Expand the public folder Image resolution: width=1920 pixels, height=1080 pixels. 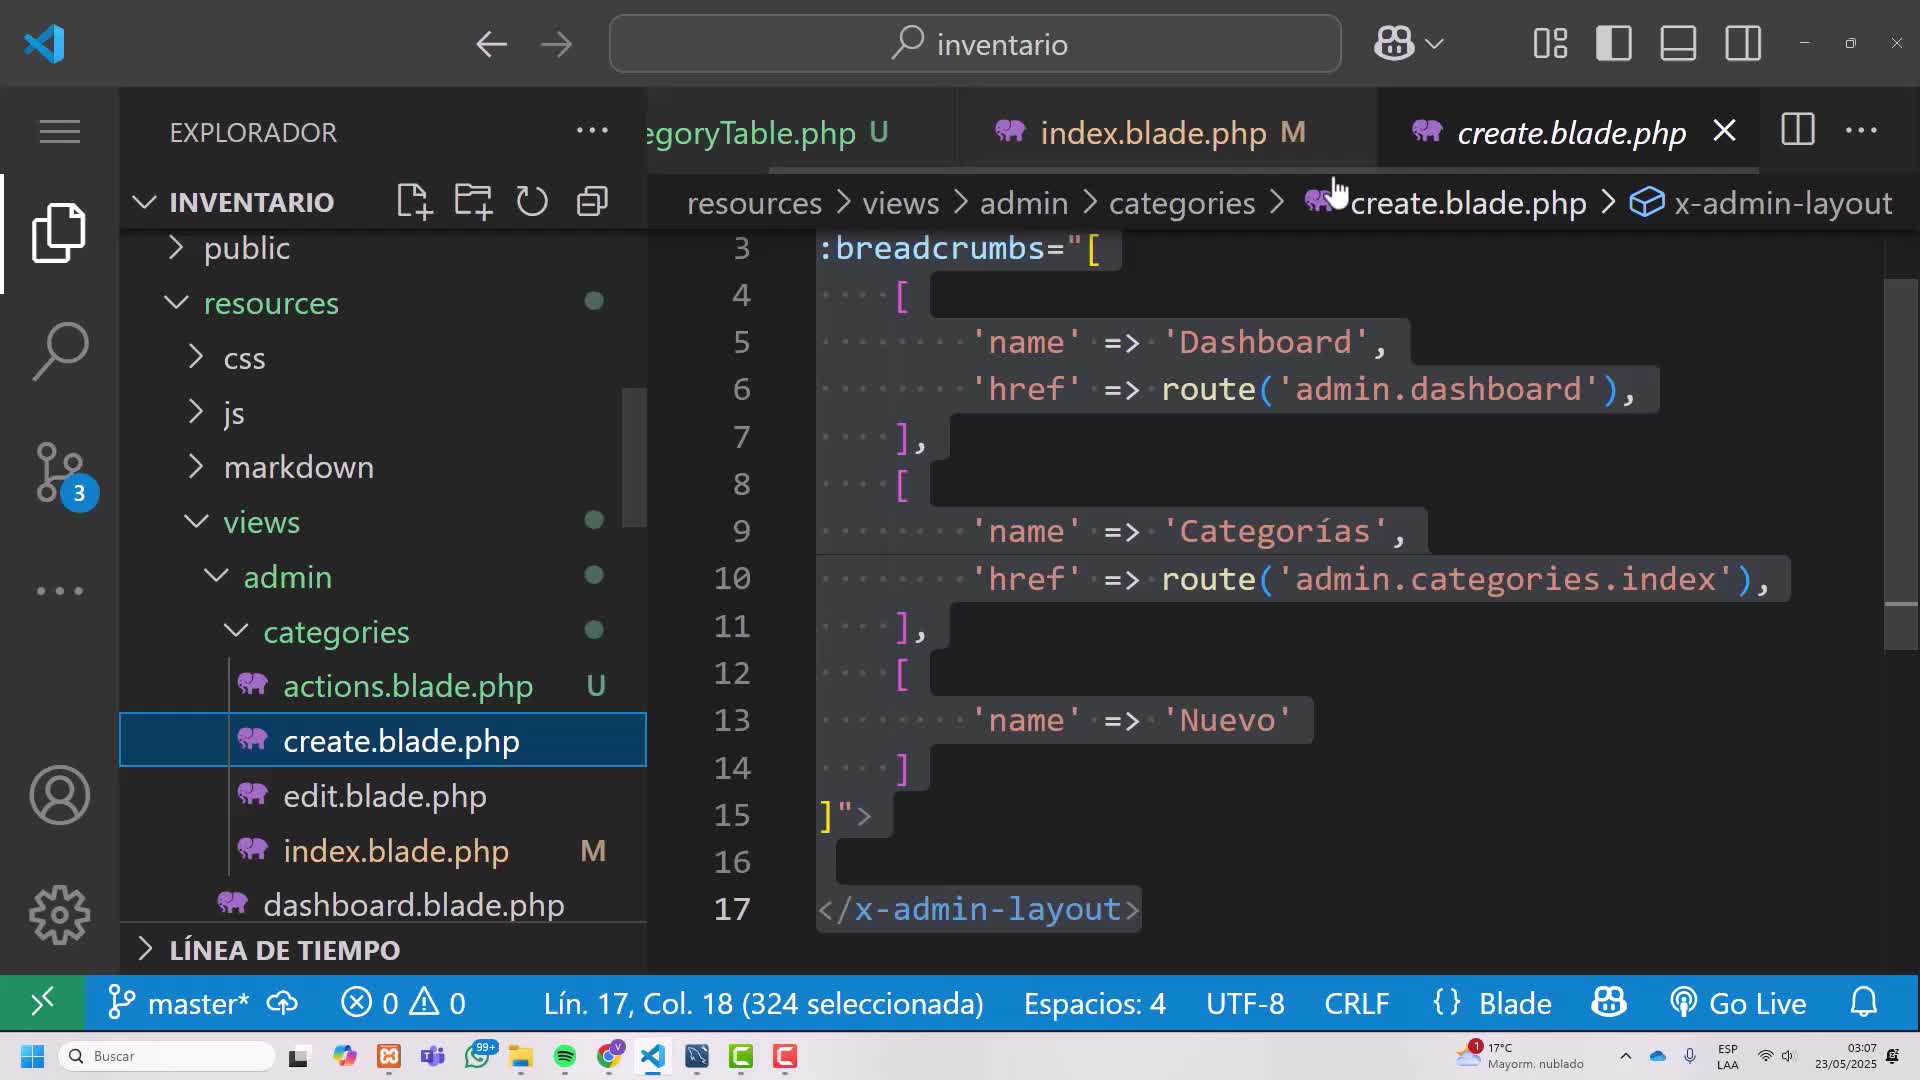click(x=246, y=248)
